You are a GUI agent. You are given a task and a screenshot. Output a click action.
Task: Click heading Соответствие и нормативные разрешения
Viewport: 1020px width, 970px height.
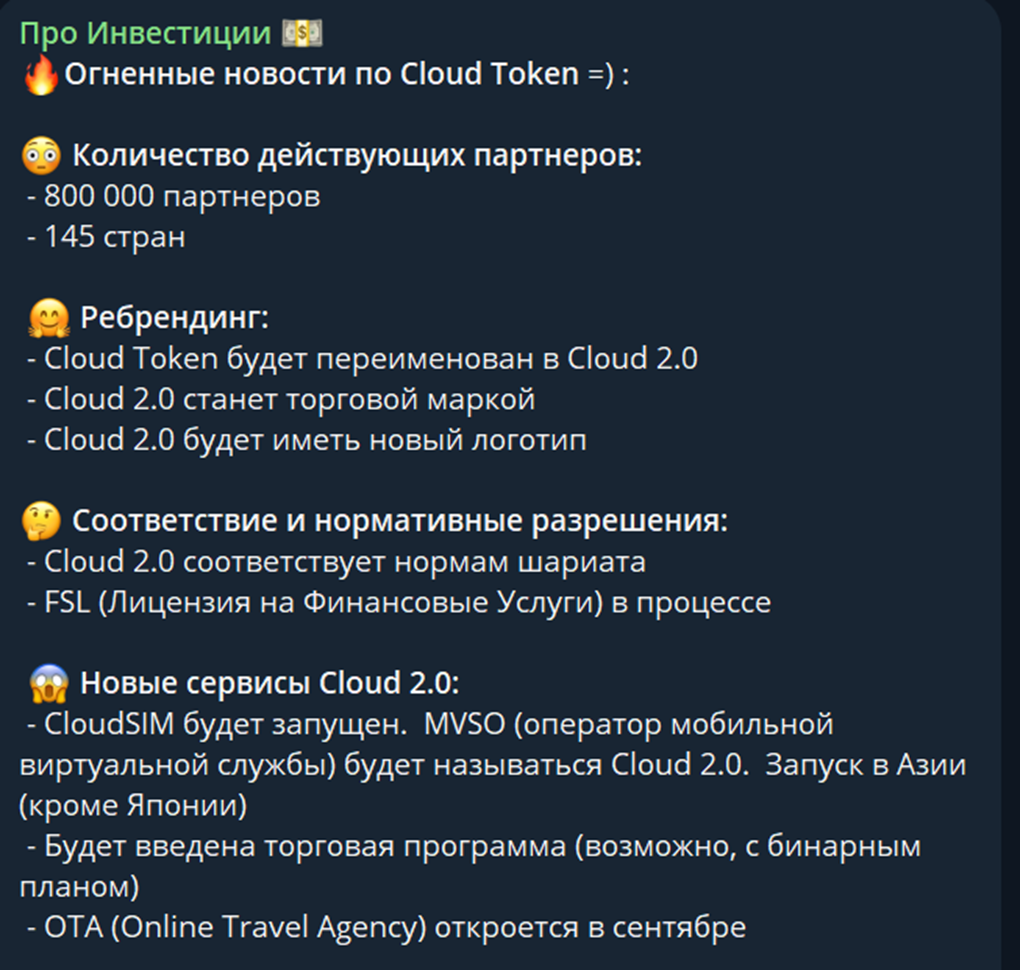(400, 521)
